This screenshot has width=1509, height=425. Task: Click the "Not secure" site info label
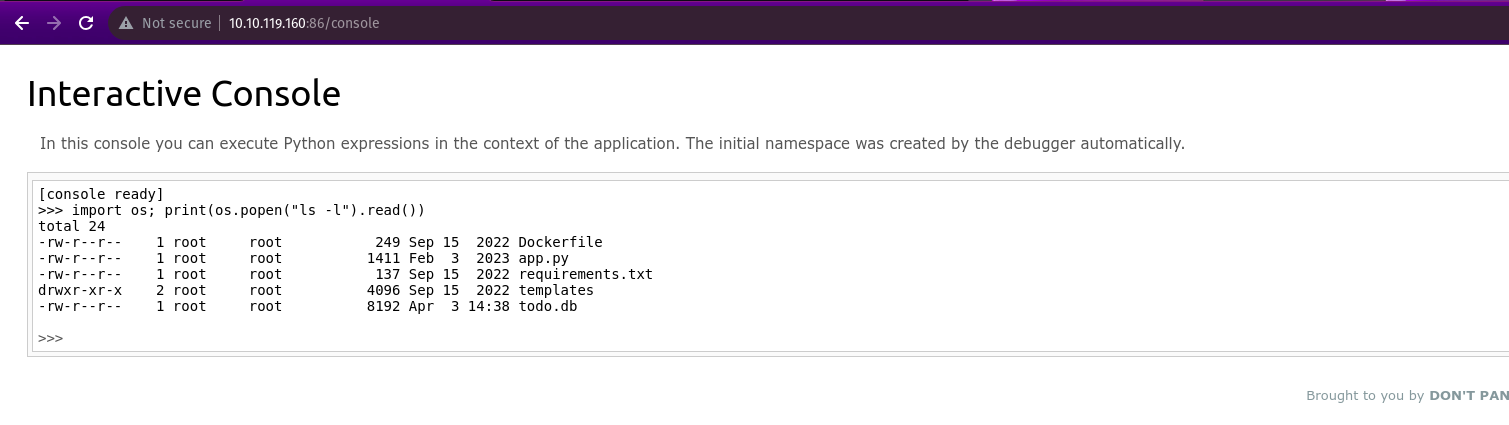(x=176, y=23)
